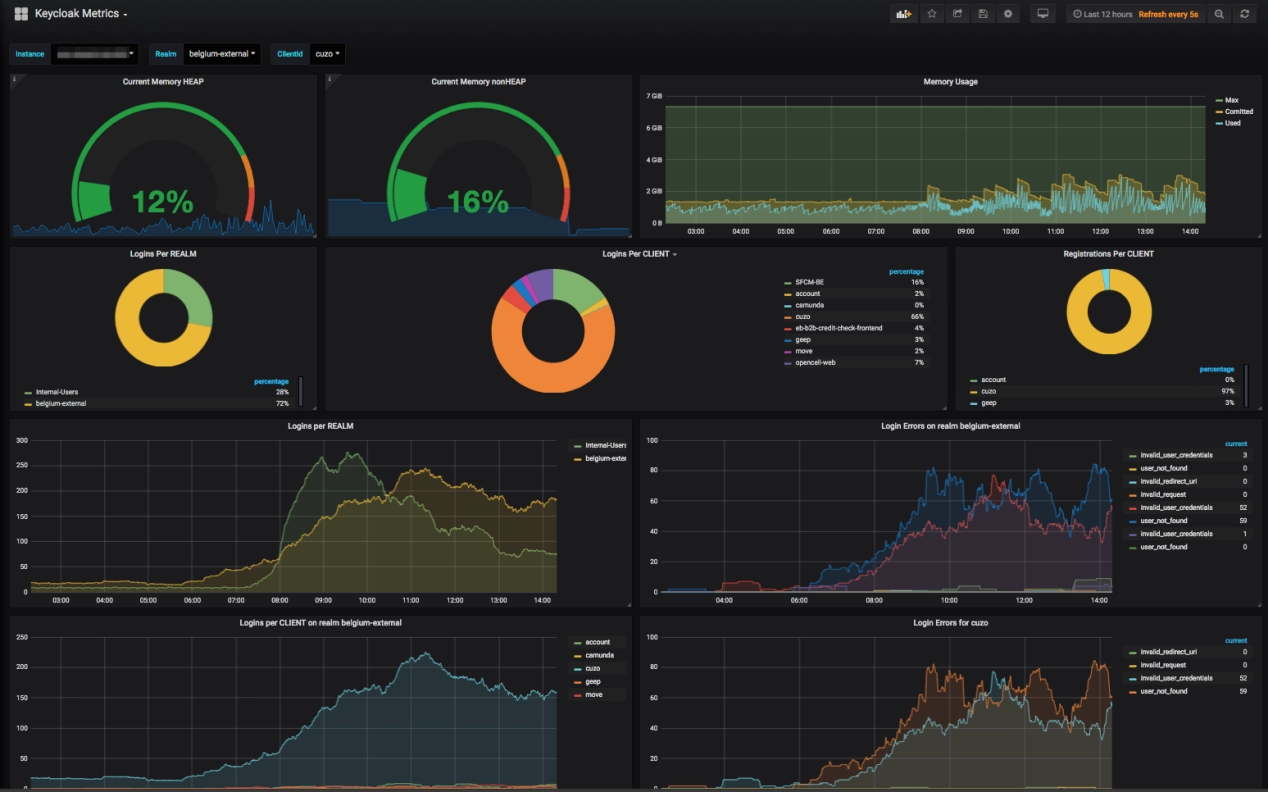Click the zoom out time range icon
1268x792 pixels.
(1219, 14)
